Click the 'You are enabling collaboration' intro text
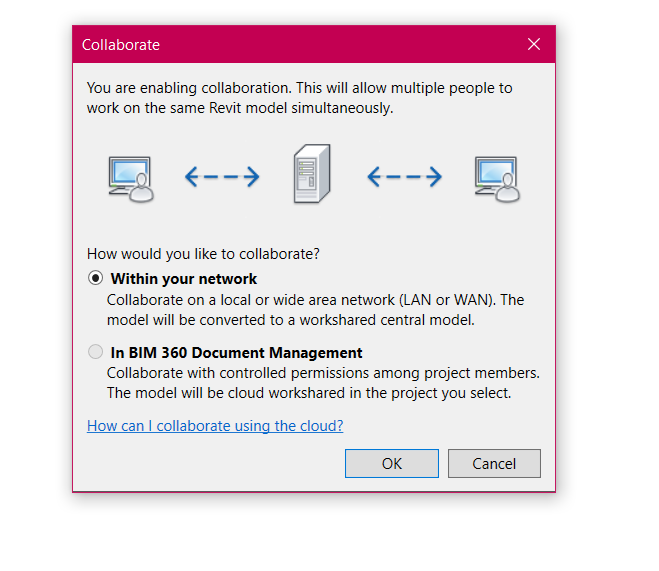Viewport: 659px width, 571px height. click(x=299, y=98)
